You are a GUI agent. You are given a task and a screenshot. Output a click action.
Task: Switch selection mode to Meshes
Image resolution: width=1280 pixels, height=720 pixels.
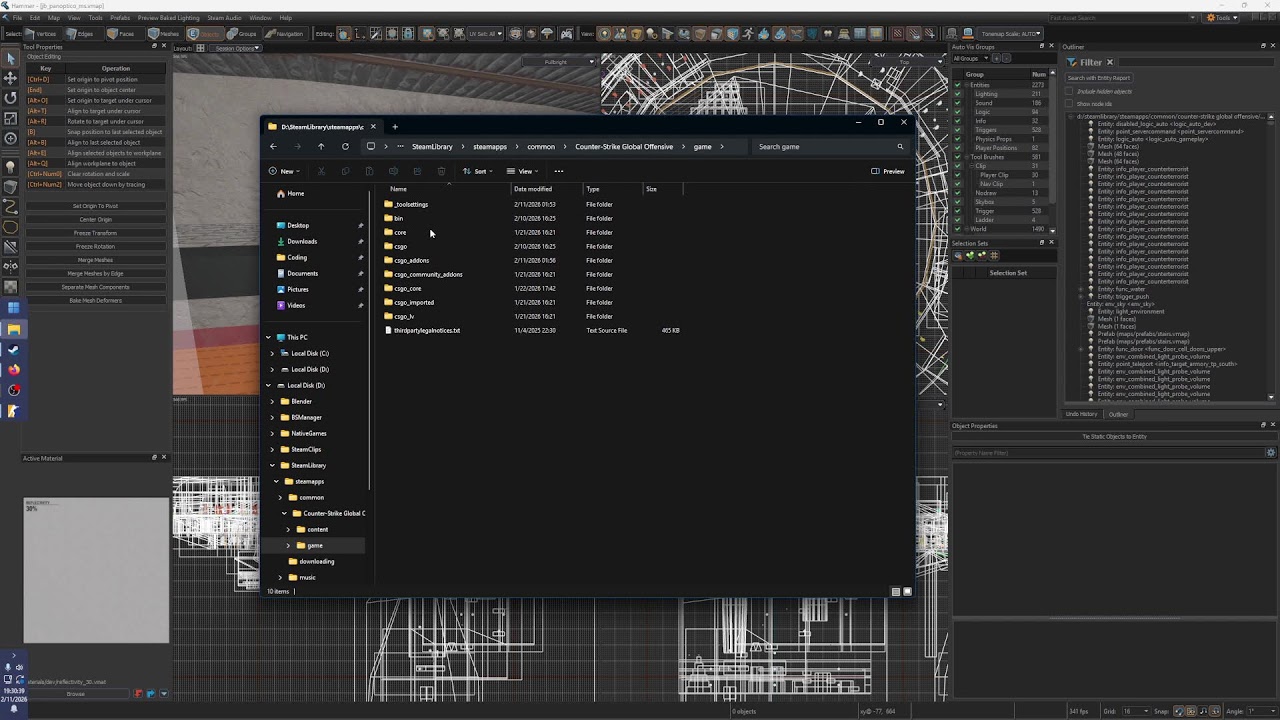coord(164,33)
